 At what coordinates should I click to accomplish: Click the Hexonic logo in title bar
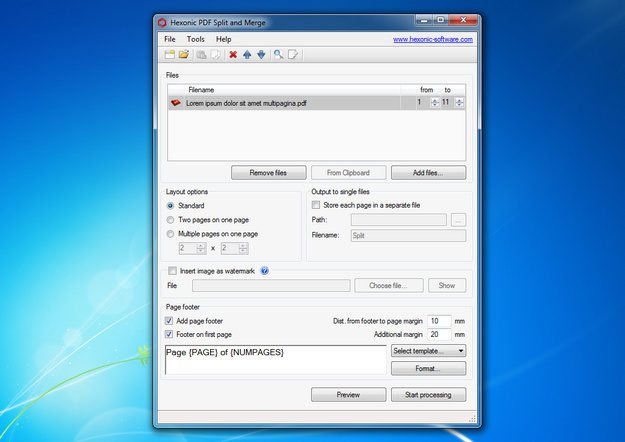tap(162, 23)
